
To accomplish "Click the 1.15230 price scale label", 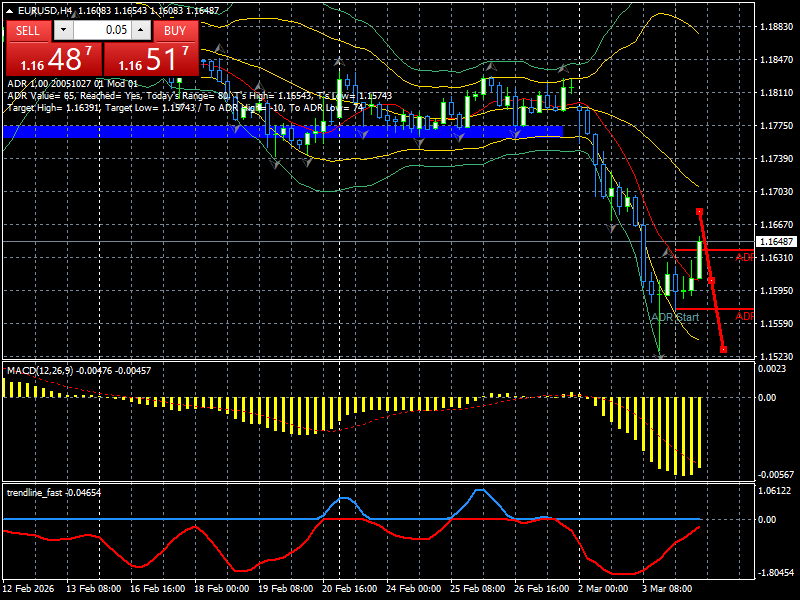I will point(777,356).
